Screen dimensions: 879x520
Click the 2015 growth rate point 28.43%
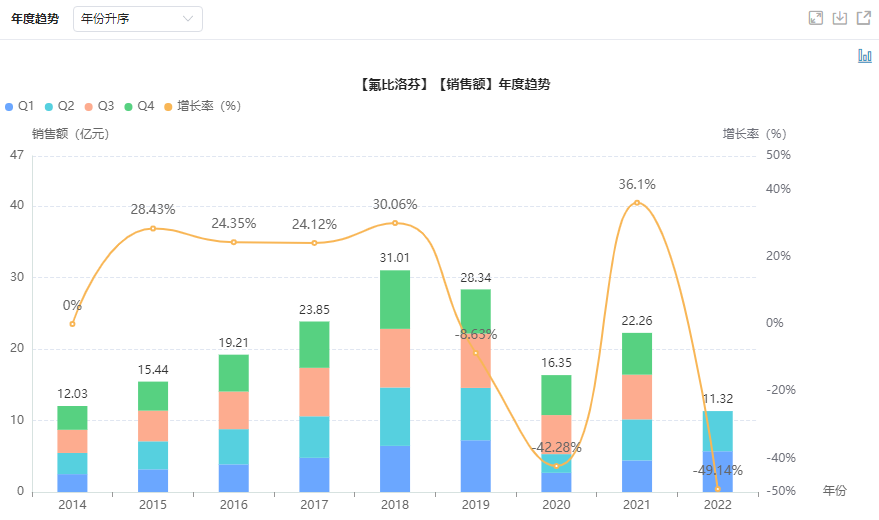pos(153,228)
